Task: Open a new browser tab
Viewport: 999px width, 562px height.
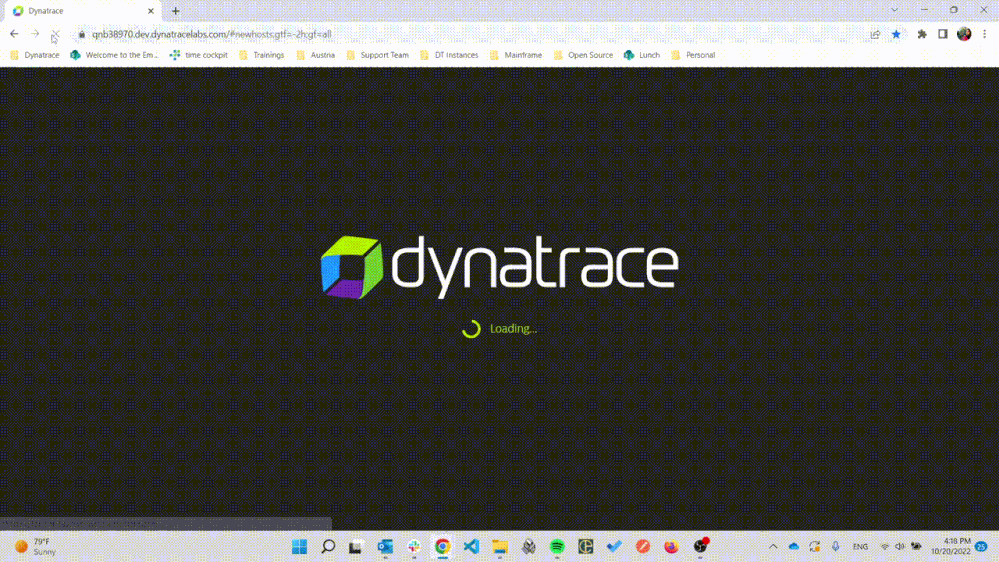Action: pyautogui.click(x=176, y=11)
